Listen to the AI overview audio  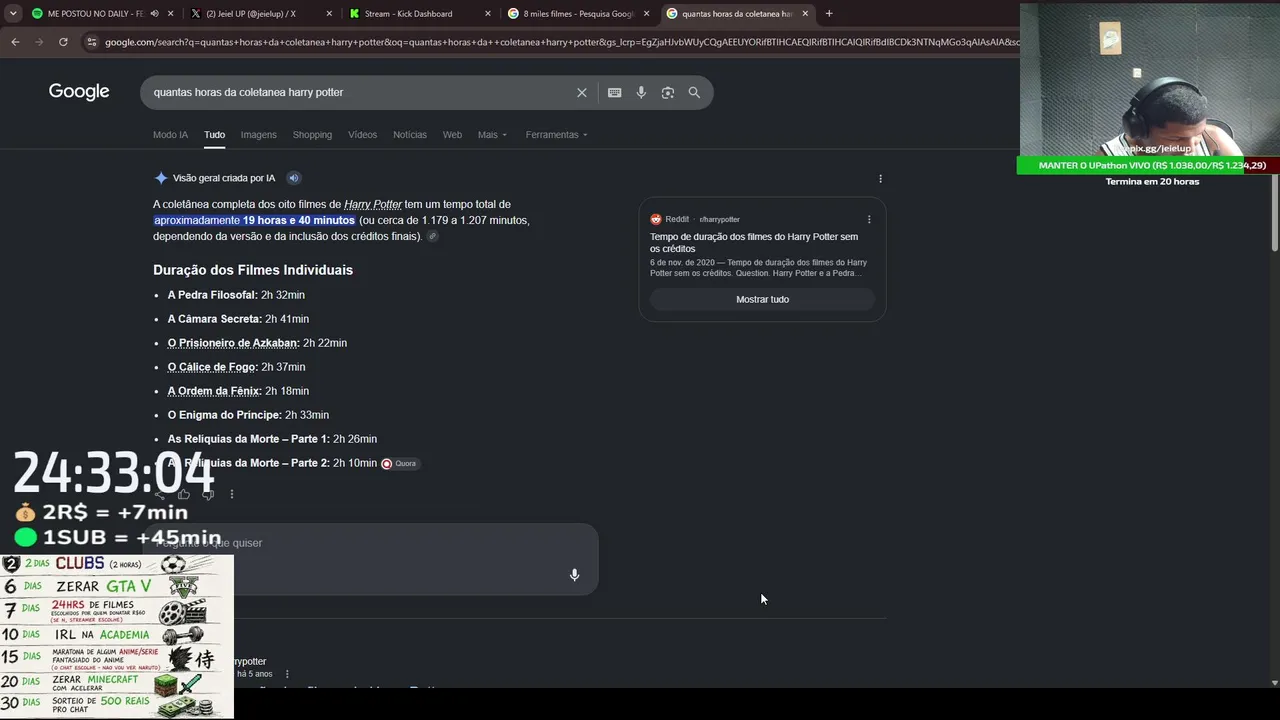coord(294,178)
